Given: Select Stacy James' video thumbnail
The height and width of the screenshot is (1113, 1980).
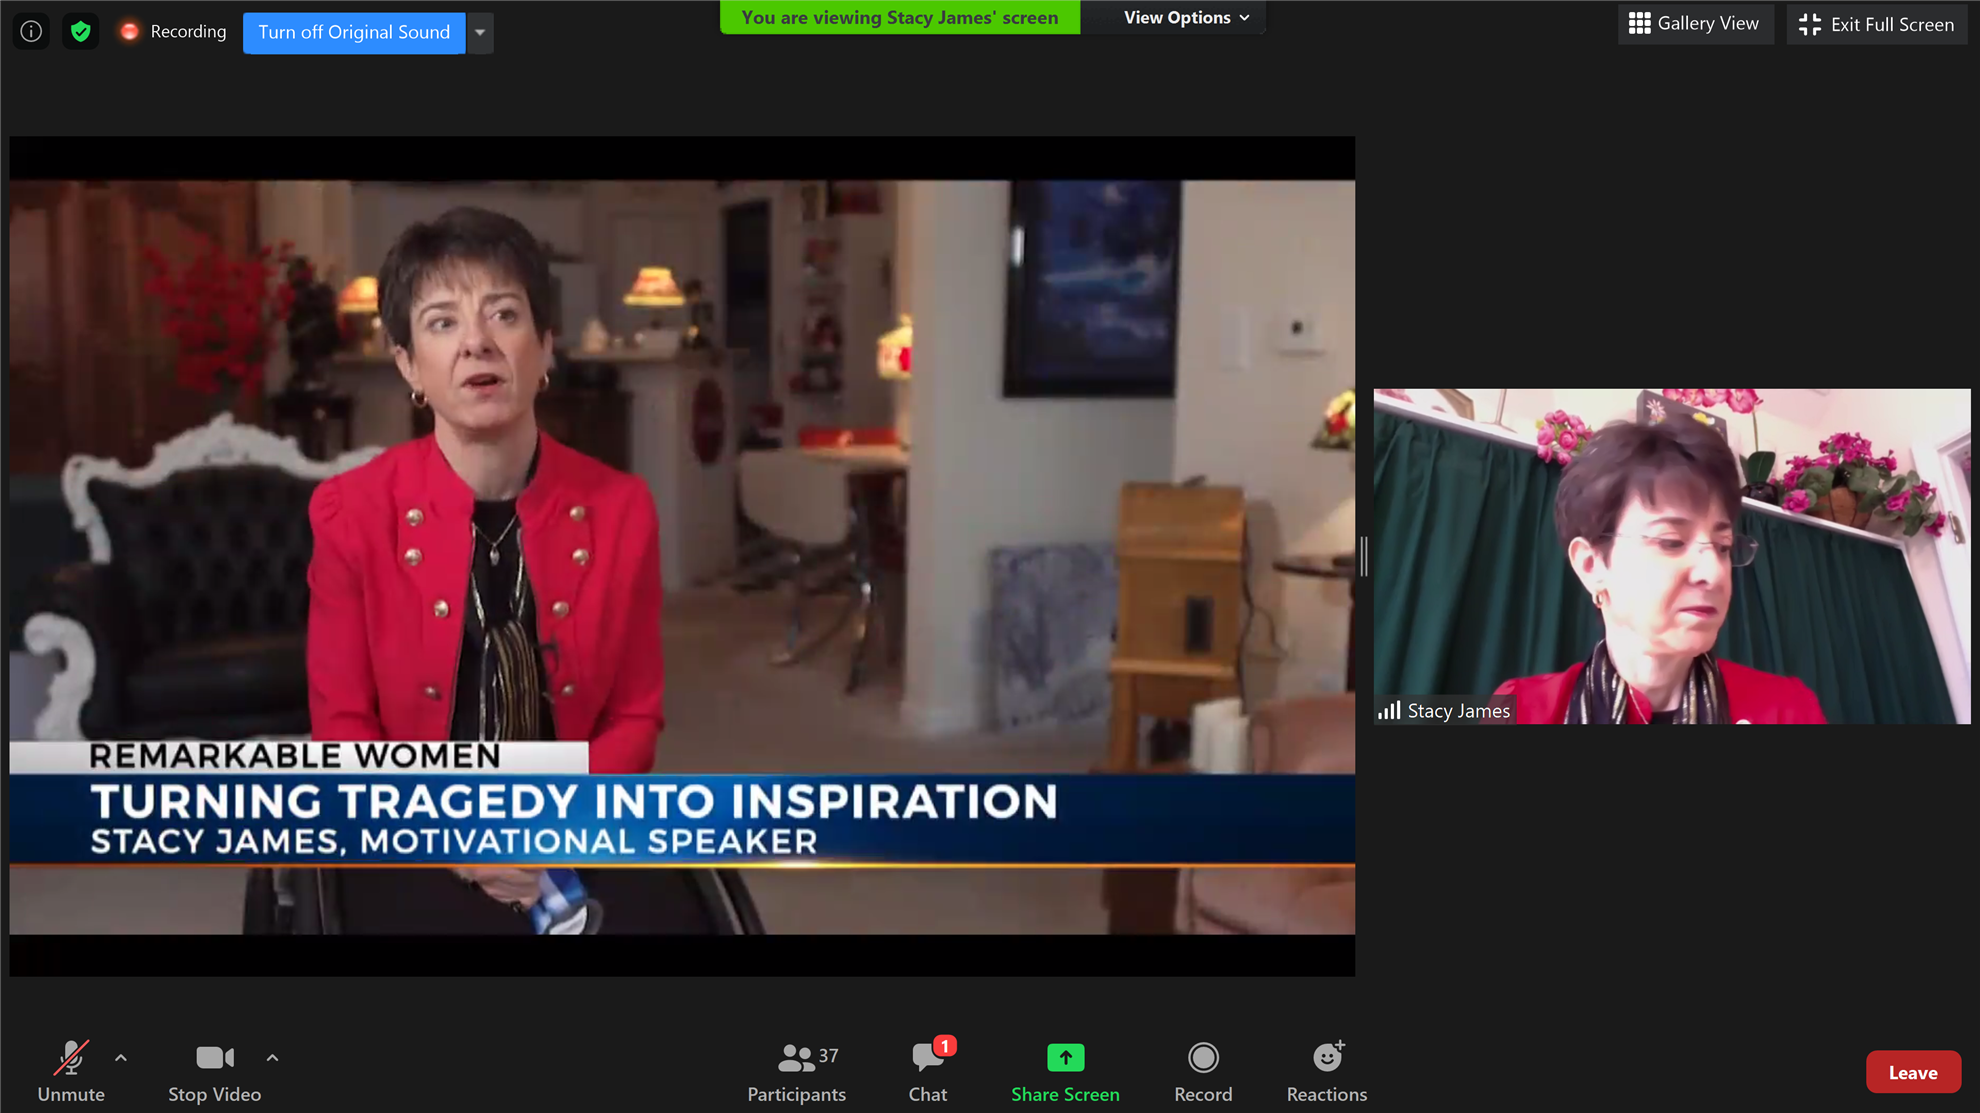Looking at the screenshot, I should (1671, 556).
